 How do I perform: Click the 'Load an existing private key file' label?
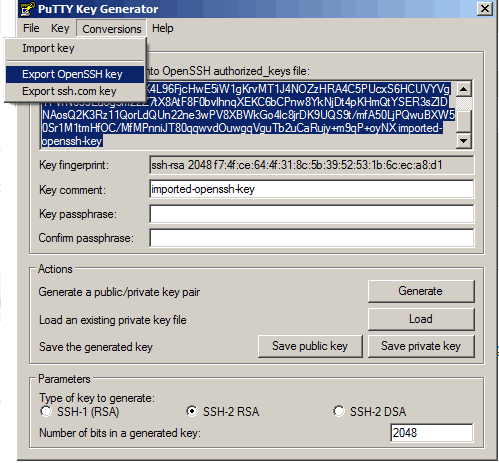click(112, 320)
